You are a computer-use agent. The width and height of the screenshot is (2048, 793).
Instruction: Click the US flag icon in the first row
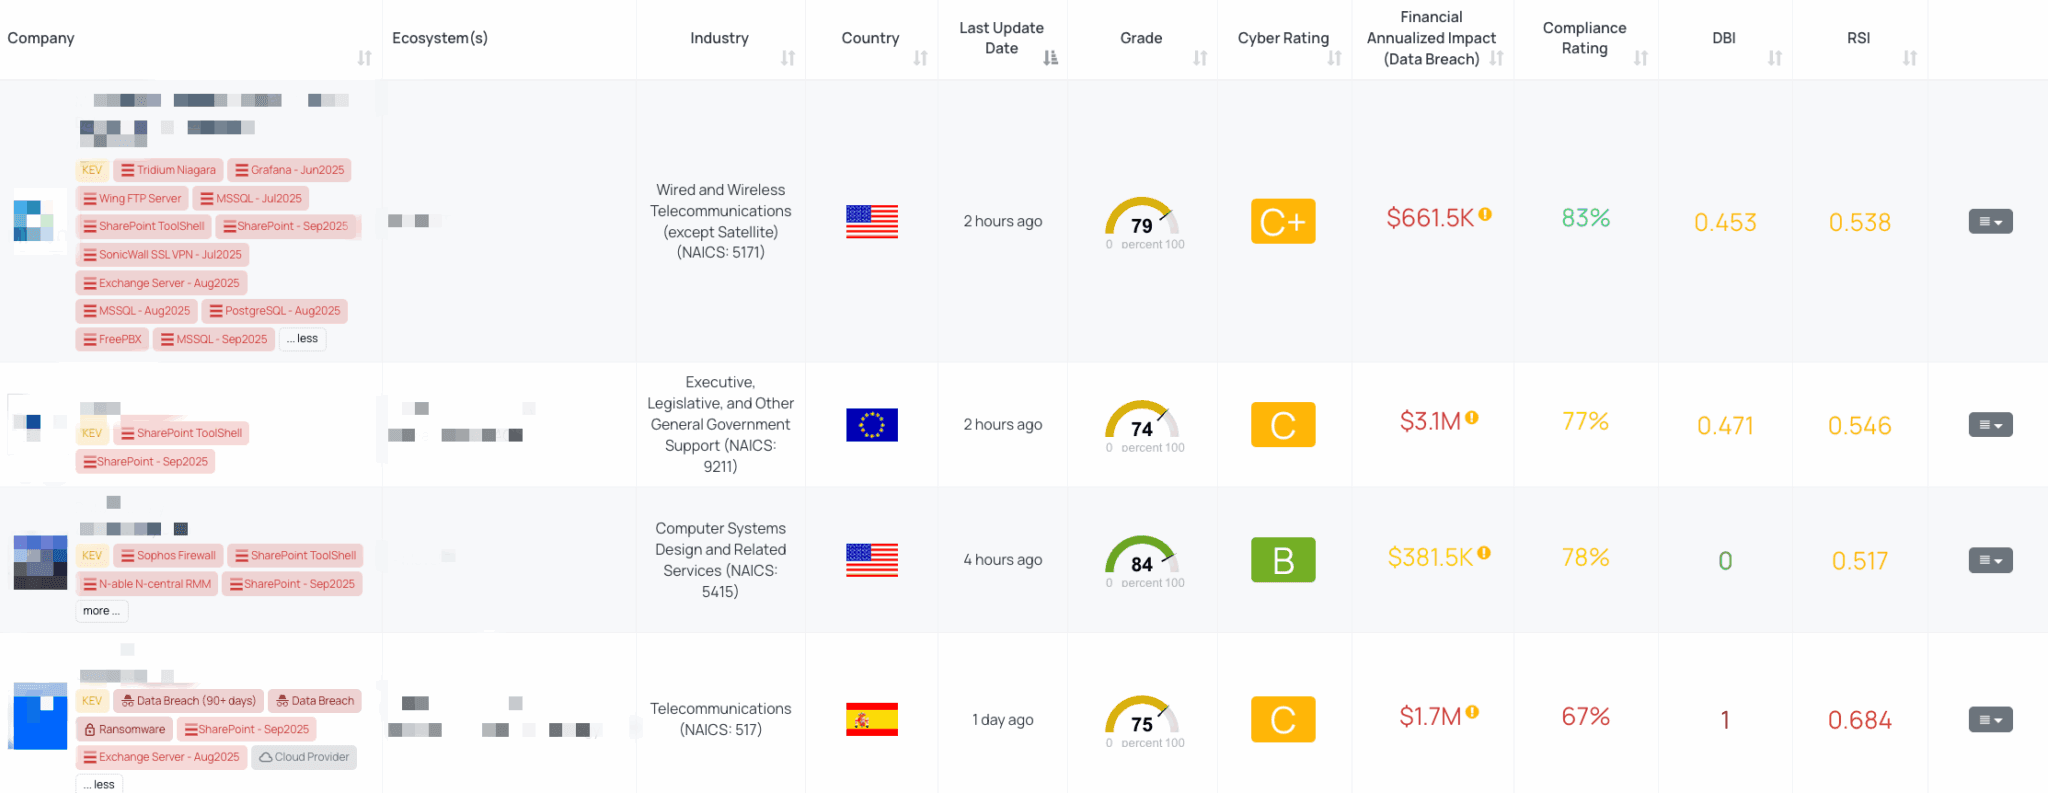coord(871,221)
